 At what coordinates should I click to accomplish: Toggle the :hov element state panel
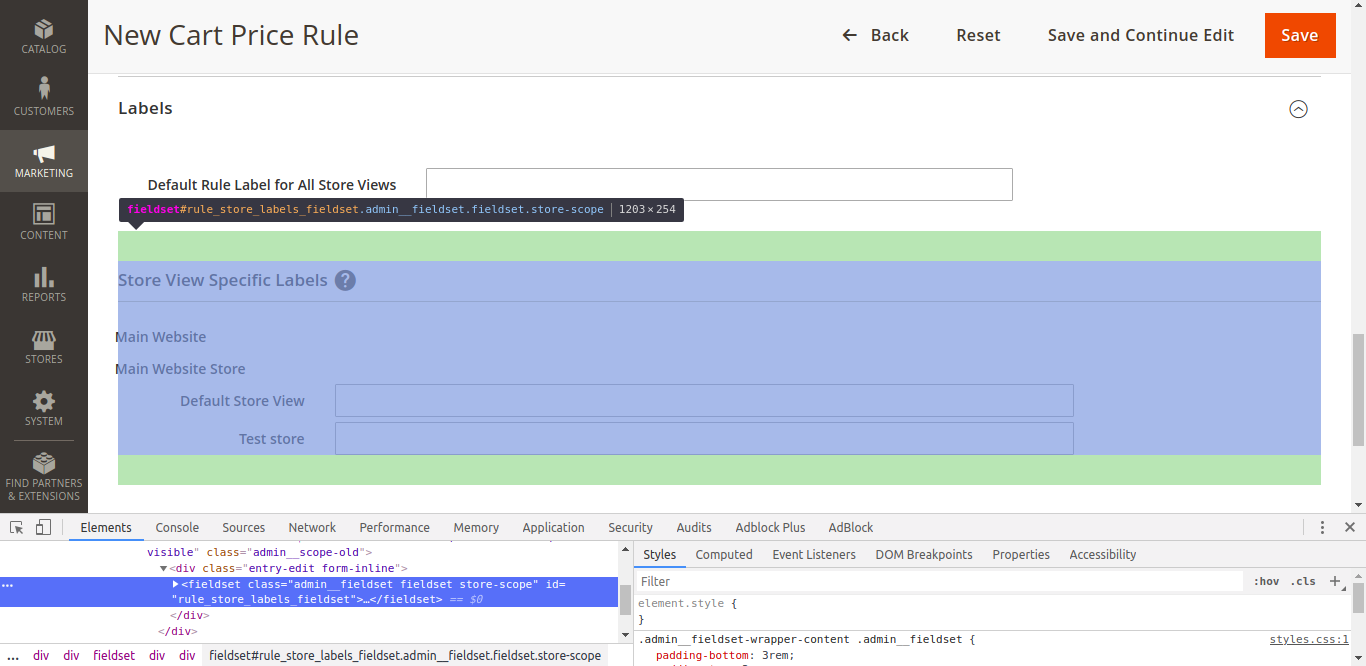point(1266,581)
